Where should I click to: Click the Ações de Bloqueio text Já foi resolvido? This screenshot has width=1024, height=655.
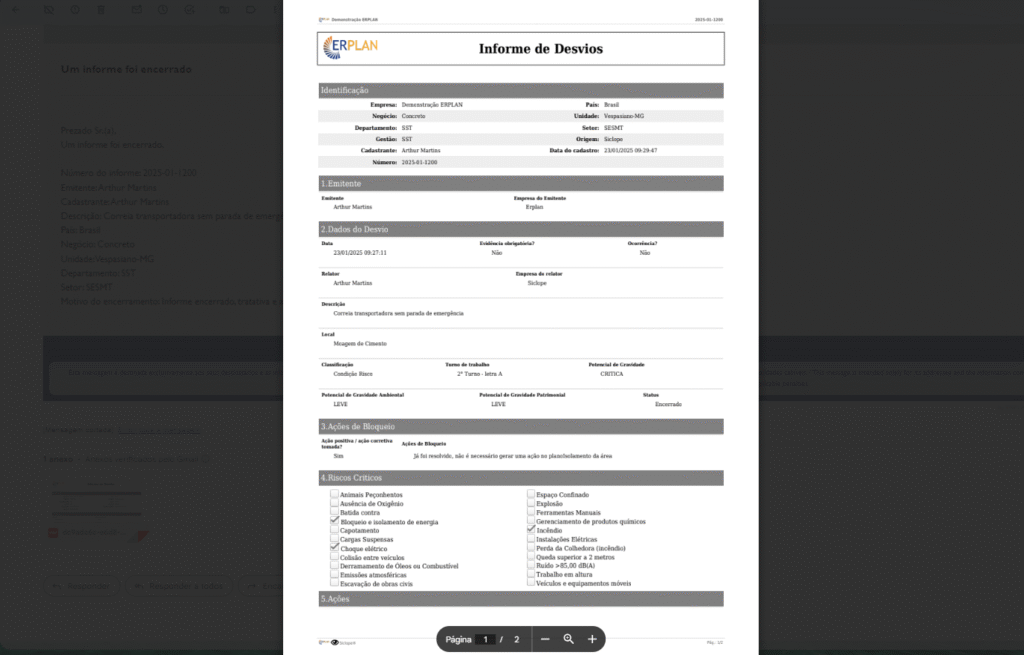coord(513,456)
